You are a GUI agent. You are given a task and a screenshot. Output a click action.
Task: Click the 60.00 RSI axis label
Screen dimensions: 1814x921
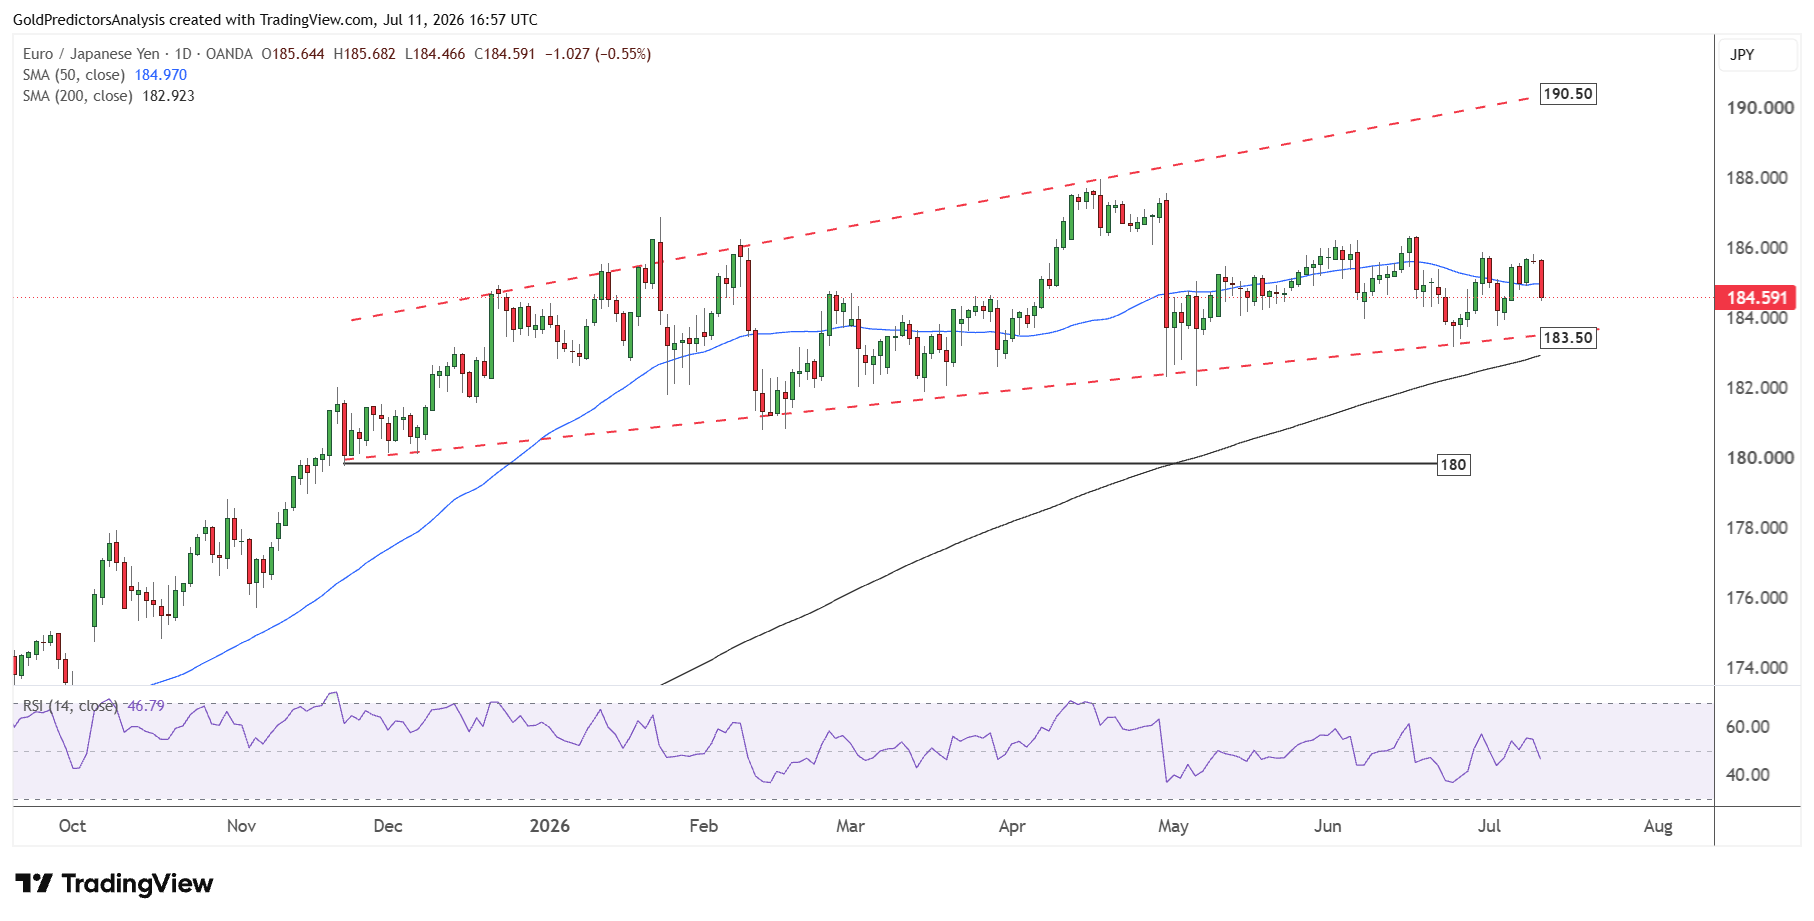pos(1748,727)
